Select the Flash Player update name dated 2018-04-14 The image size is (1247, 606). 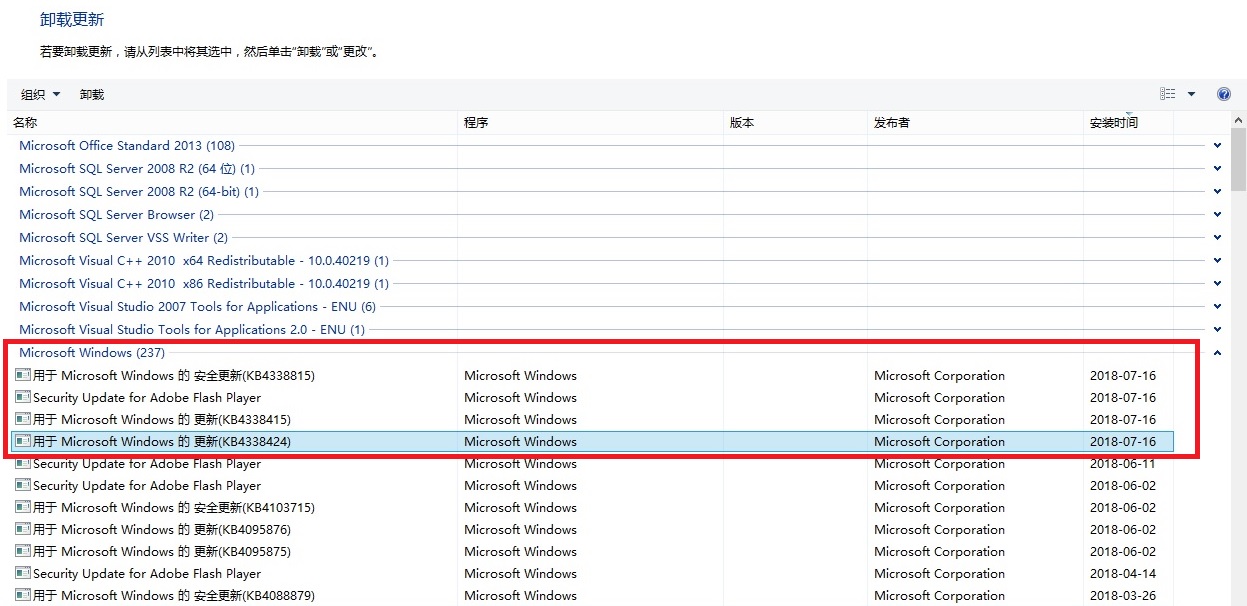(x=147, y=574)
